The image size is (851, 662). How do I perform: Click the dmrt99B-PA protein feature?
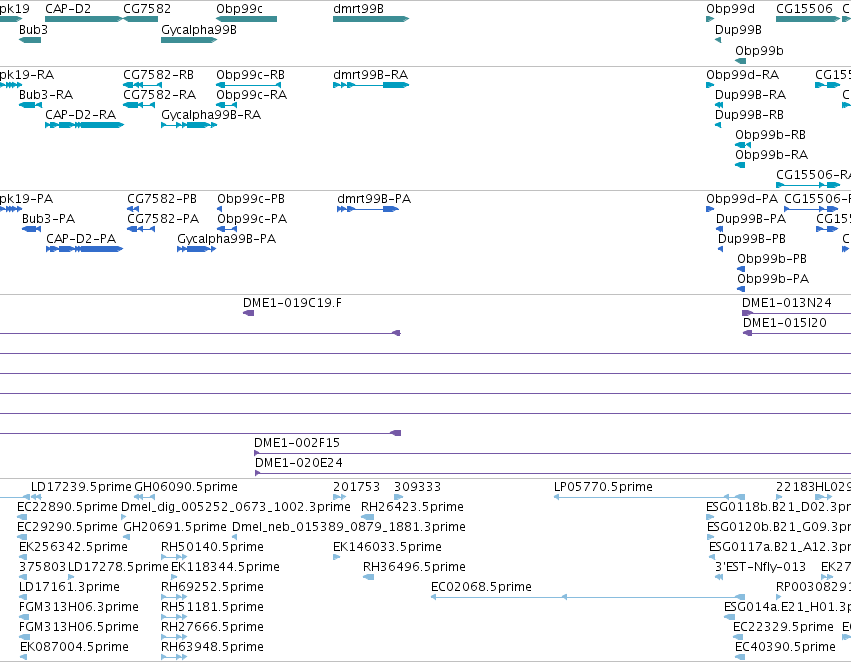coord(368,209)
